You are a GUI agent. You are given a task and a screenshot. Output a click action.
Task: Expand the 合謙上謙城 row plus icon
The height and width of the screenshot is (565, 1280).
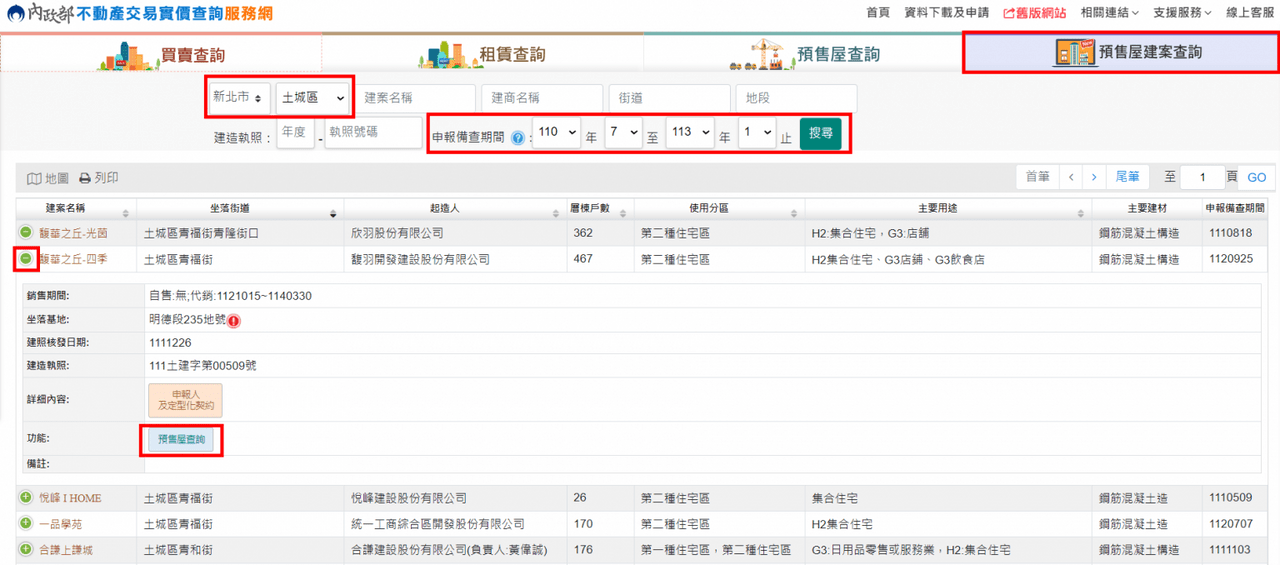coord(26,549)
